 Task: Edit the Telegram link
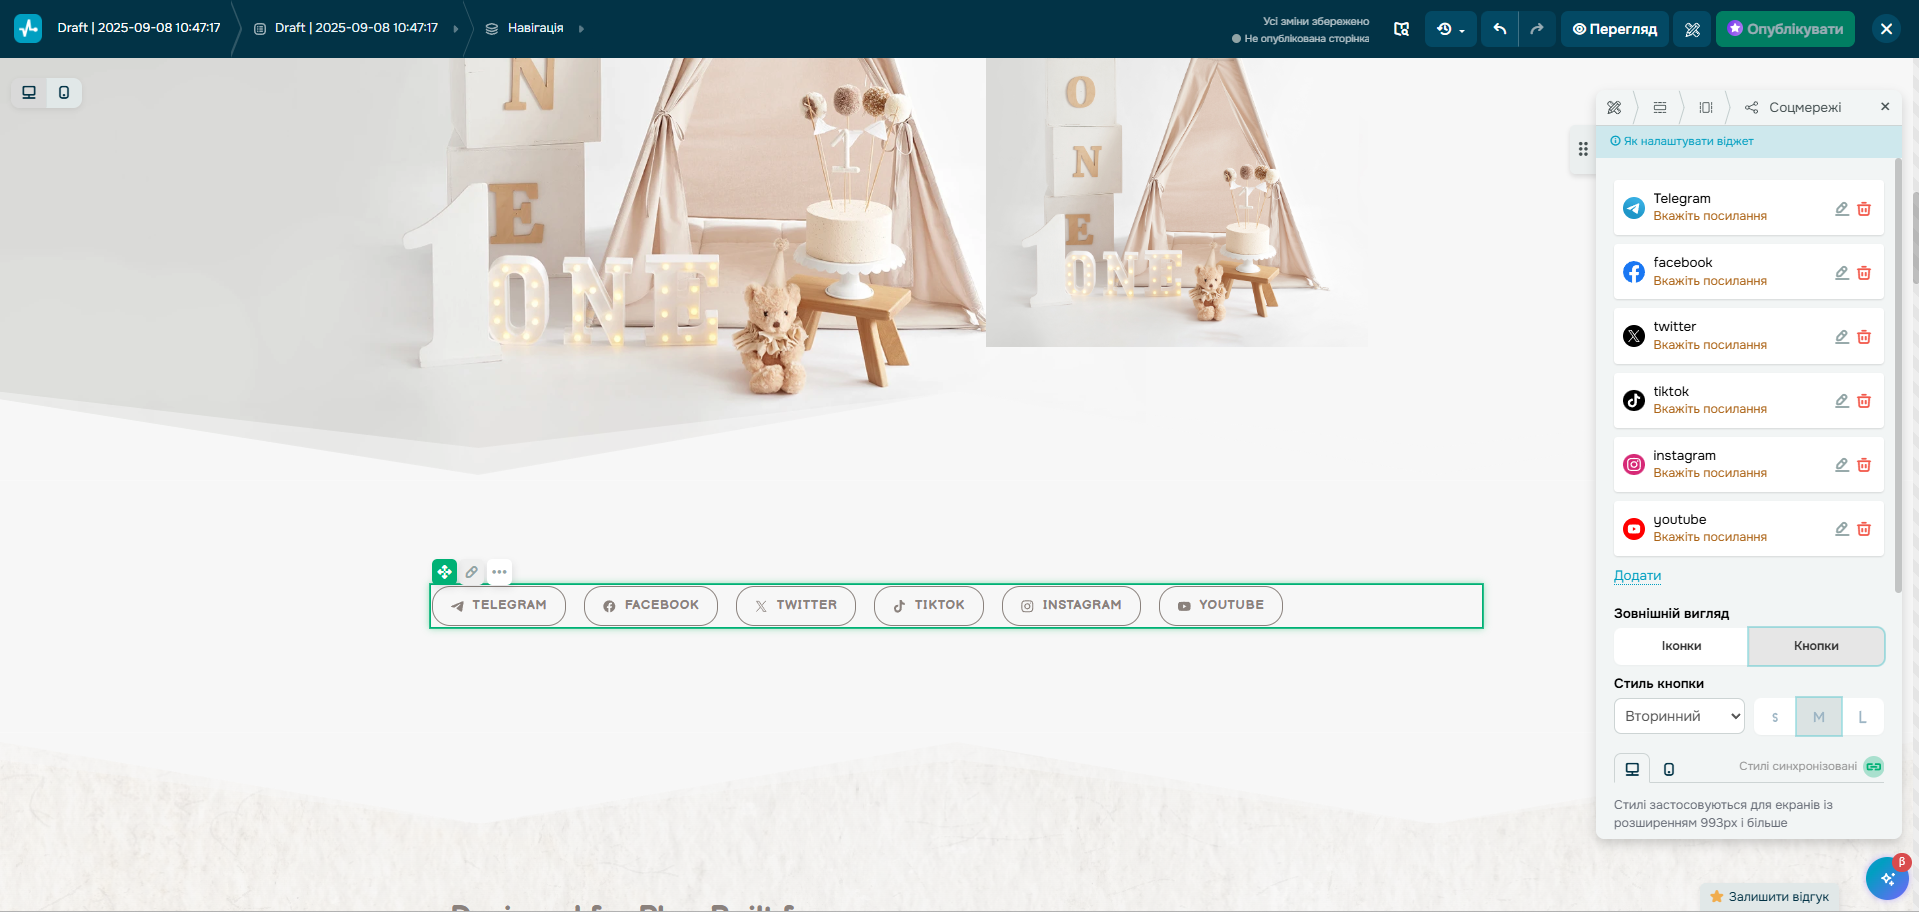pos(1842,209)
